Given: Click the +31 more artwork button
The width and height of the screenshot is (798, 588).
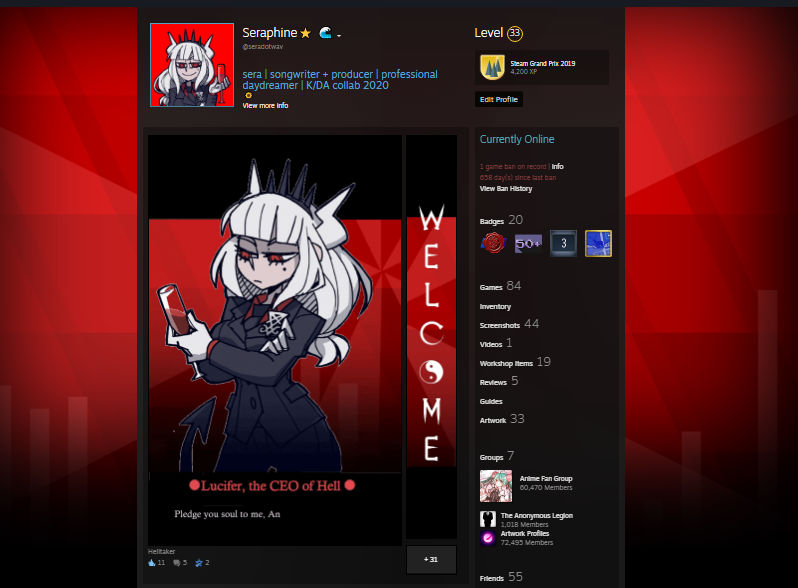Looking at the screenshot, I should point(431,559).
